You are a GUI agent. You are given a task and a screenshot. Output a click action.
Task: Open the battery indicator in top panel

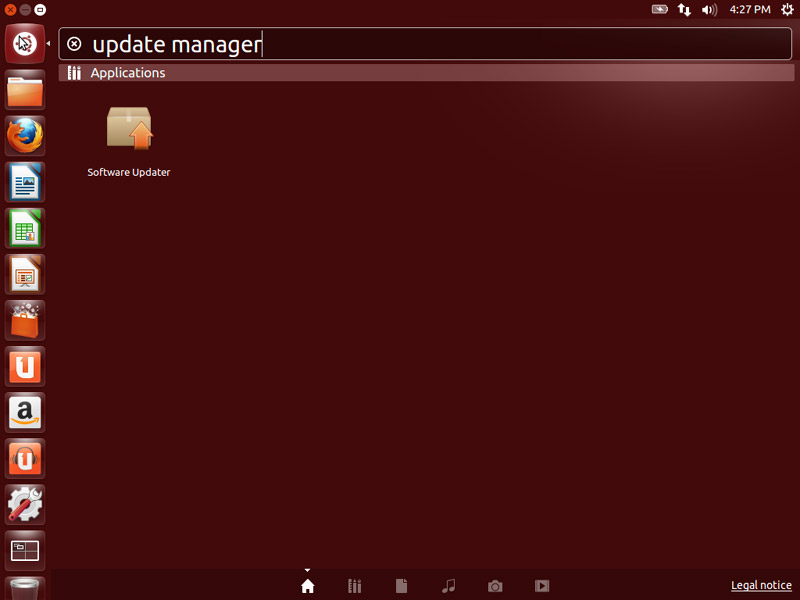[x=660, y=9]
